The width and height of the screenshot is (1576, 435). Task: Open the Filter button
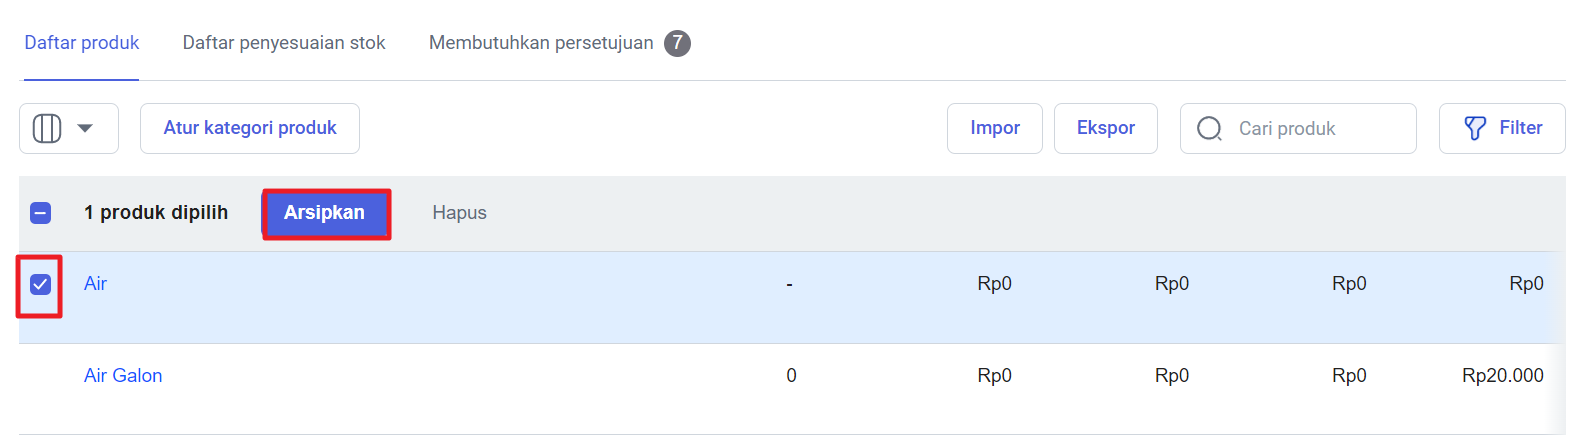click(1502, 128)
